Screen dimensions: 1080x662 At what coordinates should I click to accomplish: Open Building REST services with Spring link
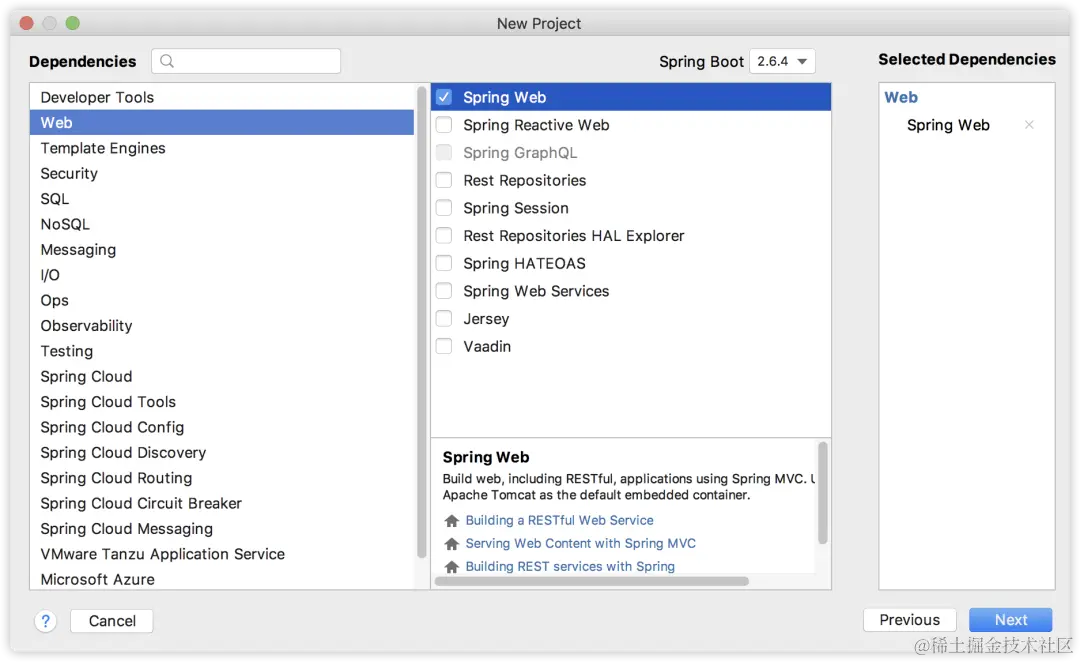tap(570, 567)
